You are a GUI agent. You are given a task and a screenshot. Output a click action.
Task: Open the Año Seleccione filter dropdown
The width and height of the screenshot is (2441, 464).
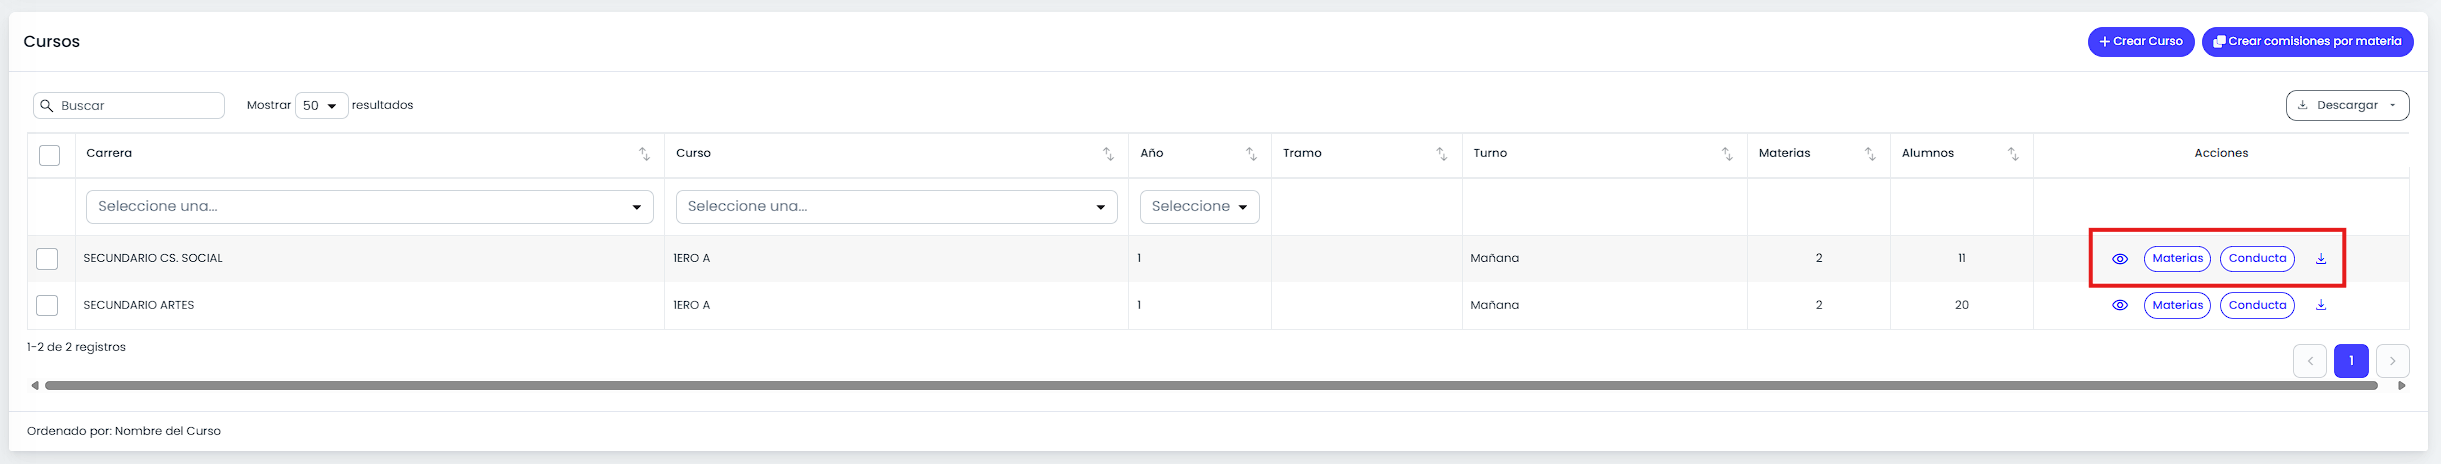click(1200, 207)
